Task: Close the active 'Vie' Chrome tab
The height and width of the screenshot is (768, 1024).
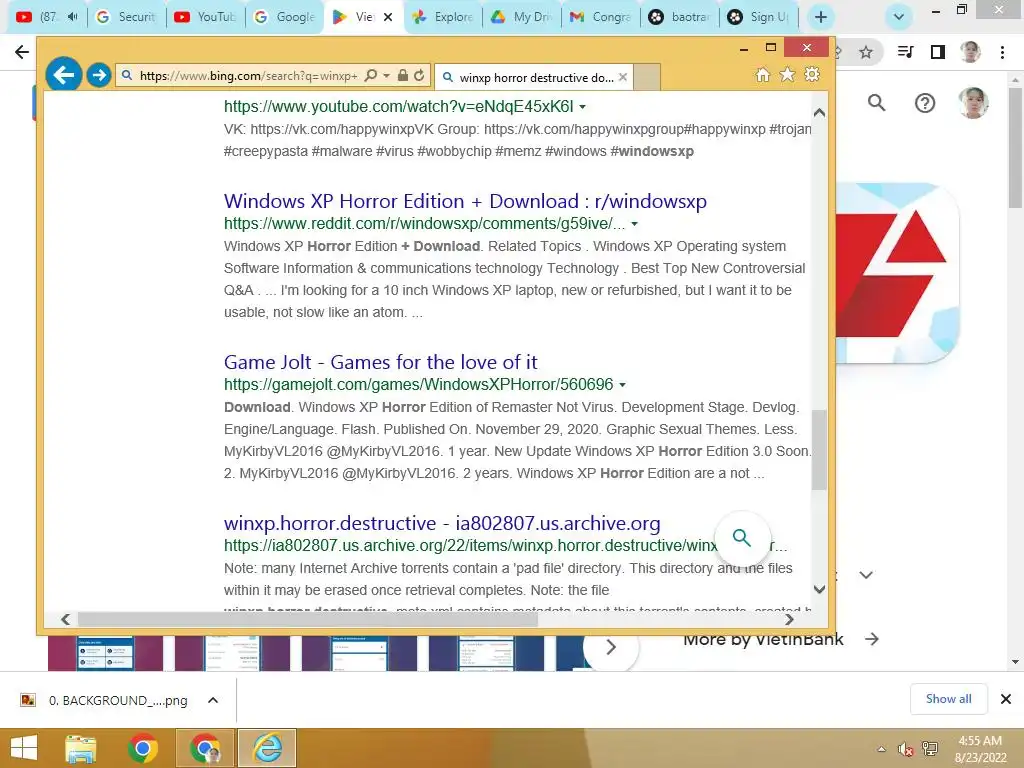Action: 388,17
